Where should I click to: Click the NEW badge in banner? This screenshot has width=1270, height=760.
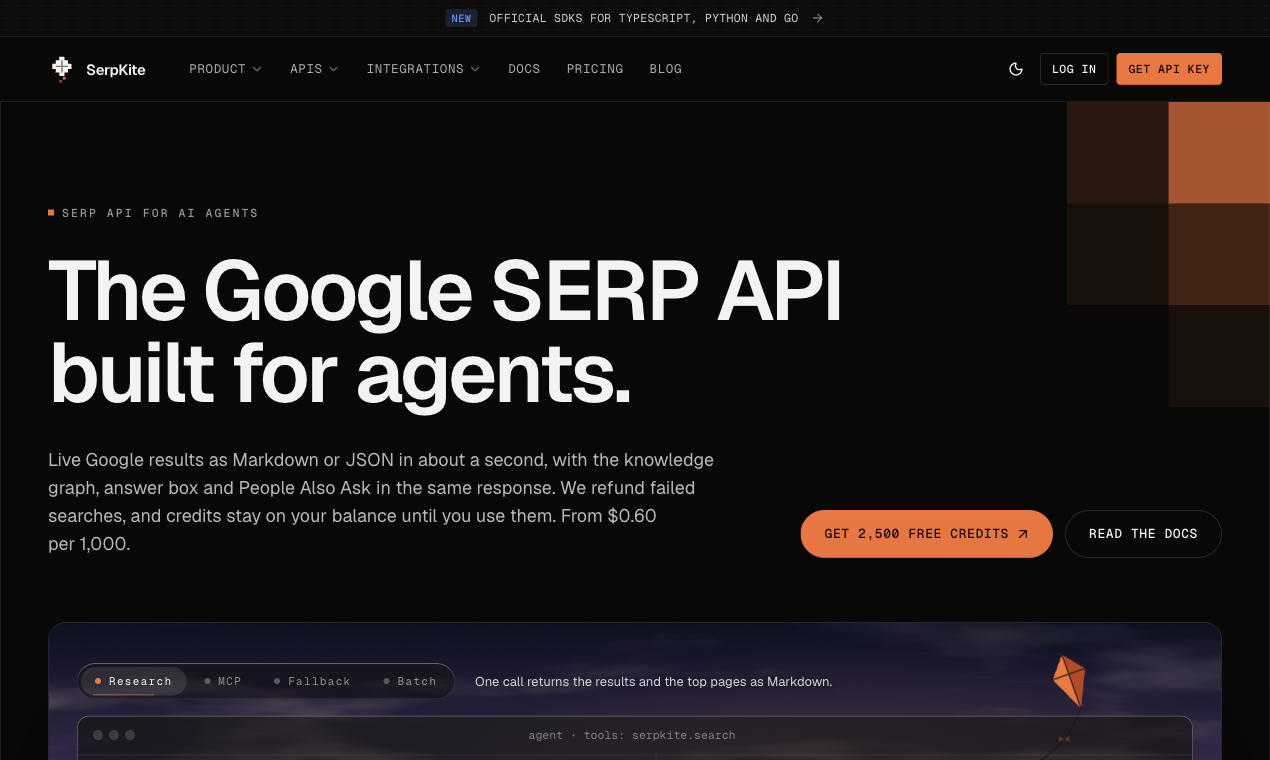coord(461,18)
